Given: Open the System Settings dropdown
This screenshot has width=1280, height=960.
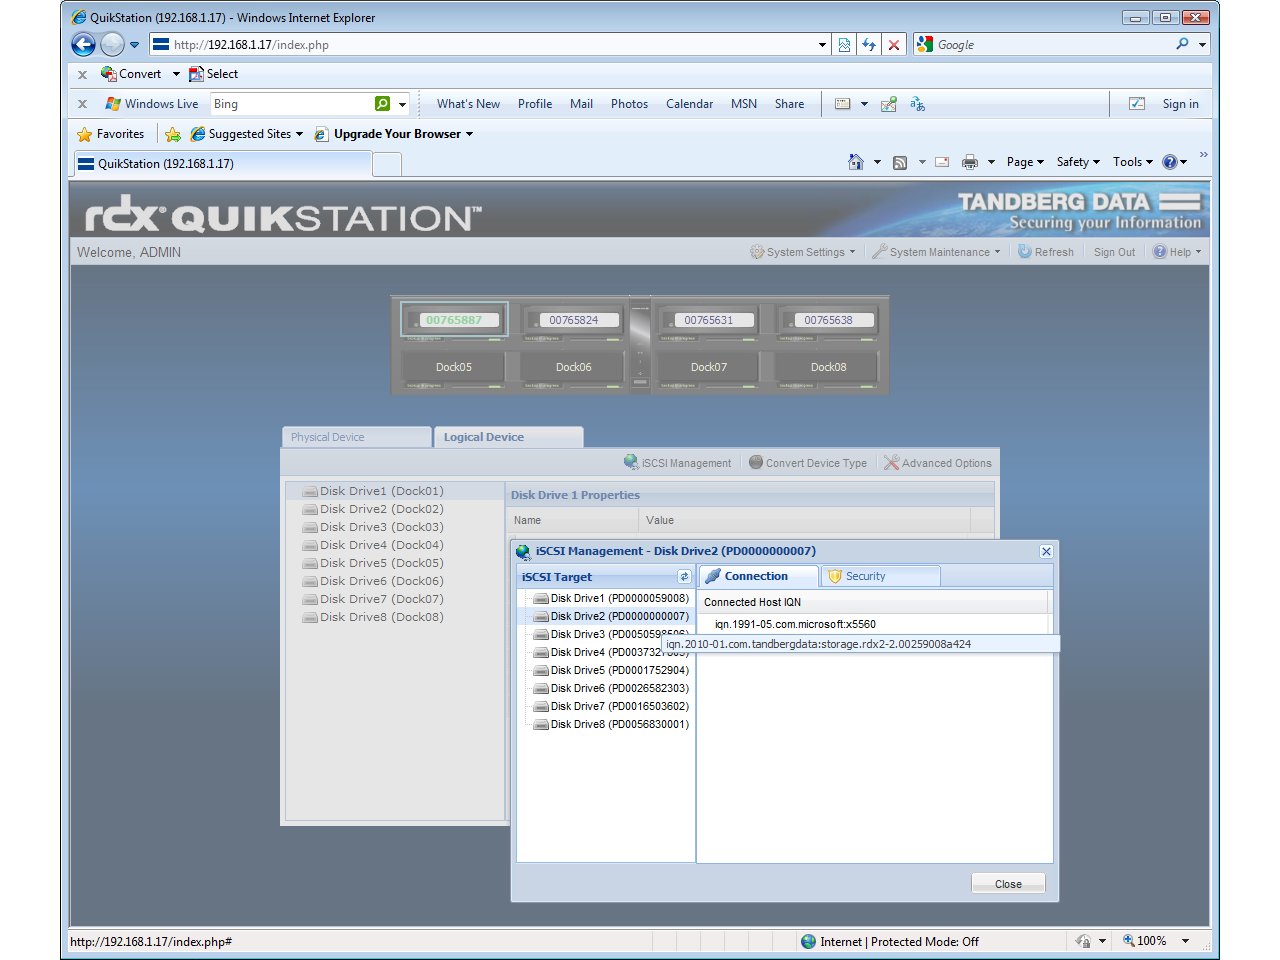Looking at the screenshot, I should pos(803,252).
